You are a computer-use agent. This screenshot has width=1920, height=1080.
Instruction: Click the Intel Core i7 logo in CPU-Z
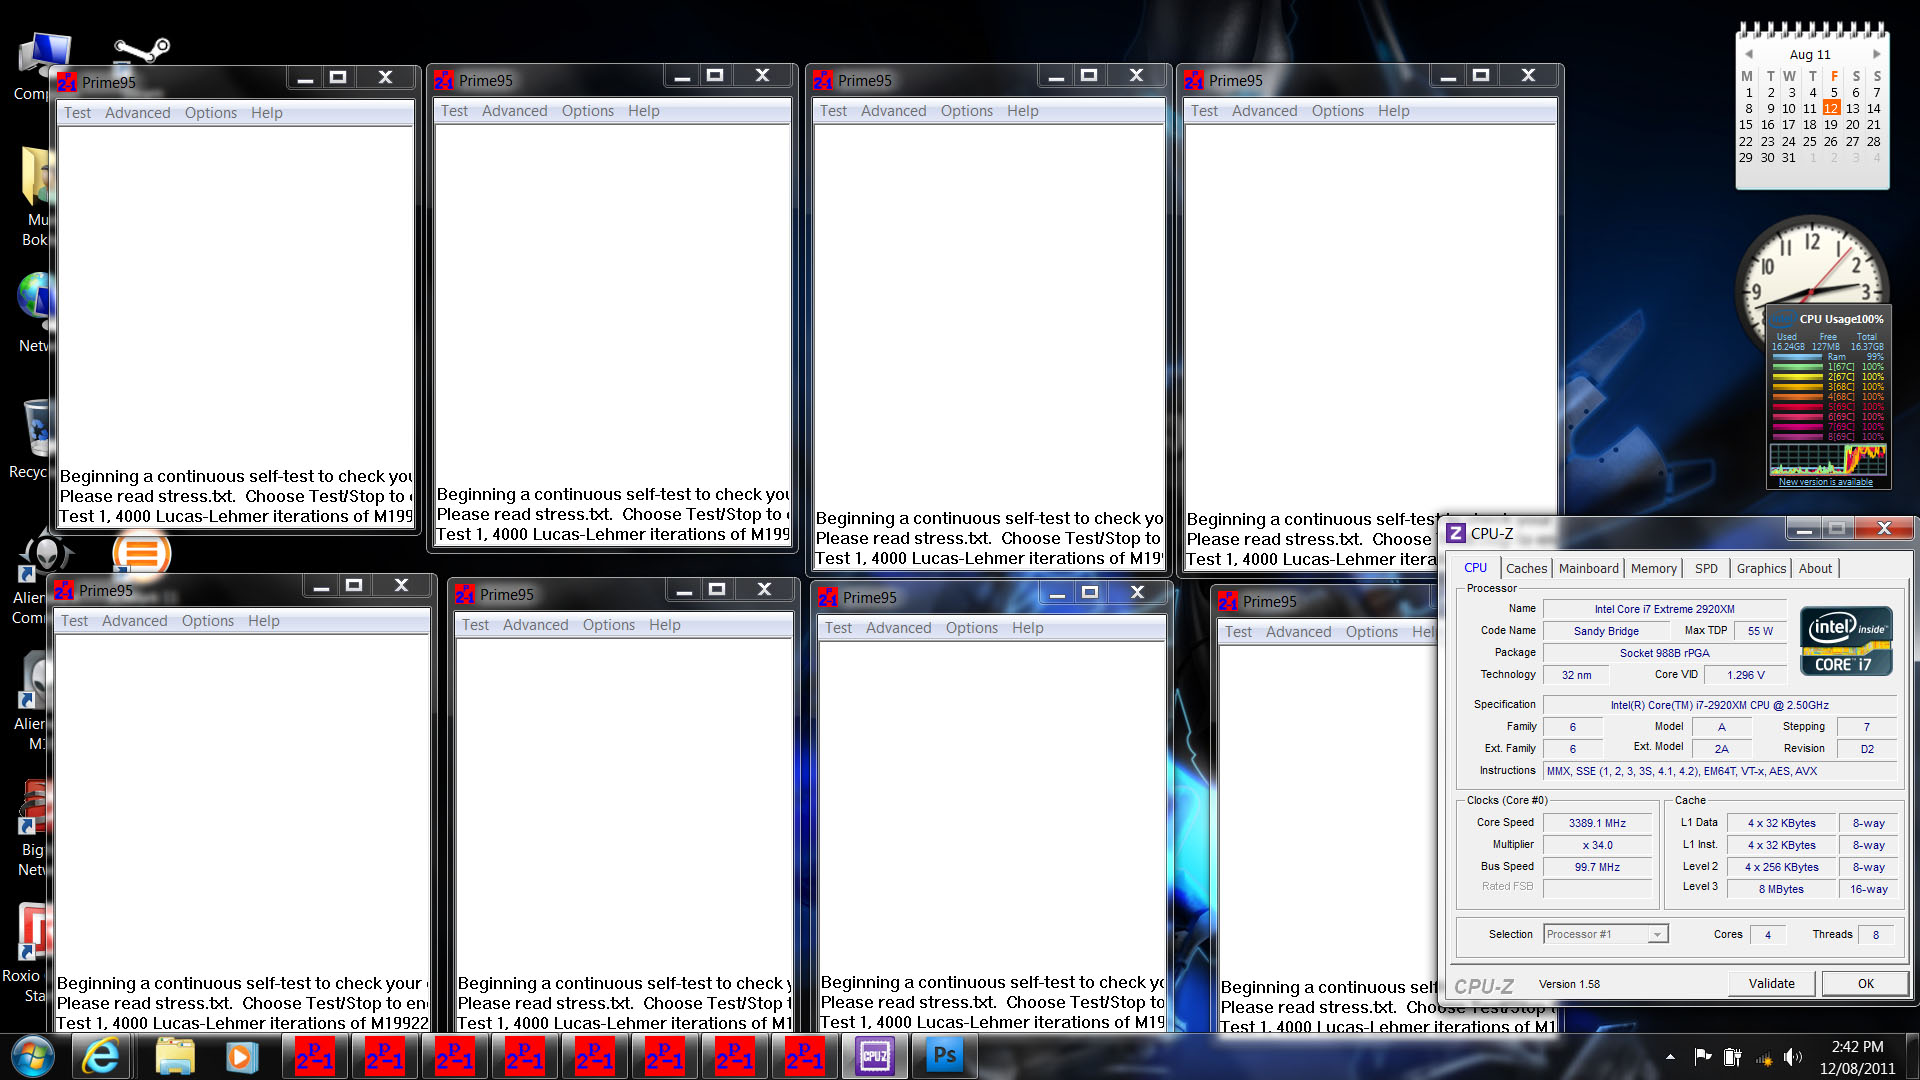tap(1846, 641)
